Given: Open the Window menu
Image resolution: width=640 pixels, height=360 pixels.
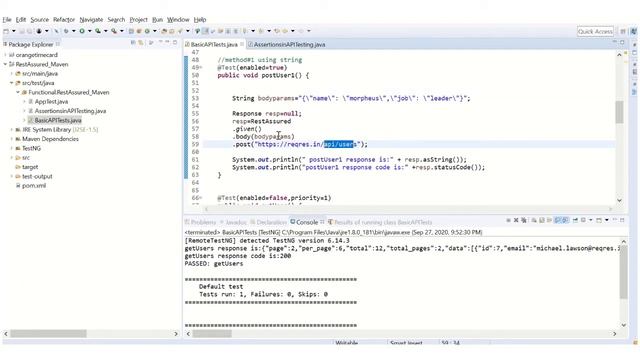Looking at the screenshot, I should 178,20.
